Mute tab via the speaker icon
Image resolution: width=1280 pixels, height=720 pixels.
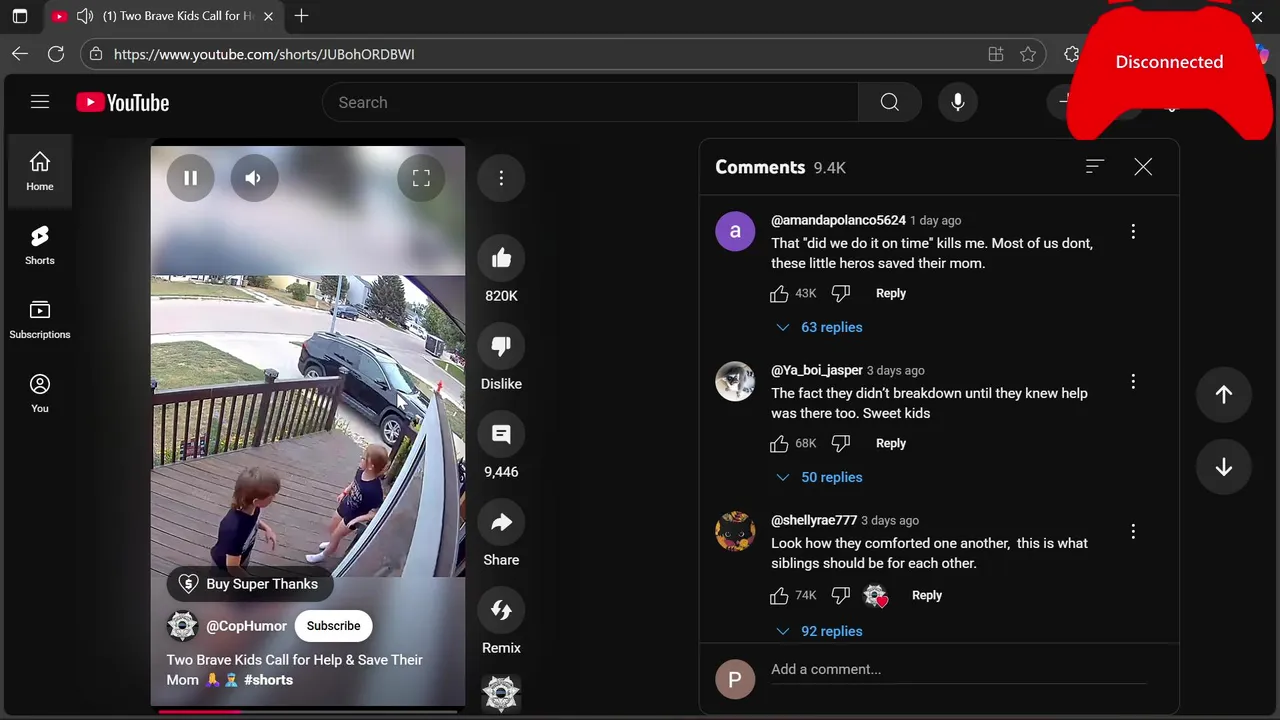click(x=85, y=16)
